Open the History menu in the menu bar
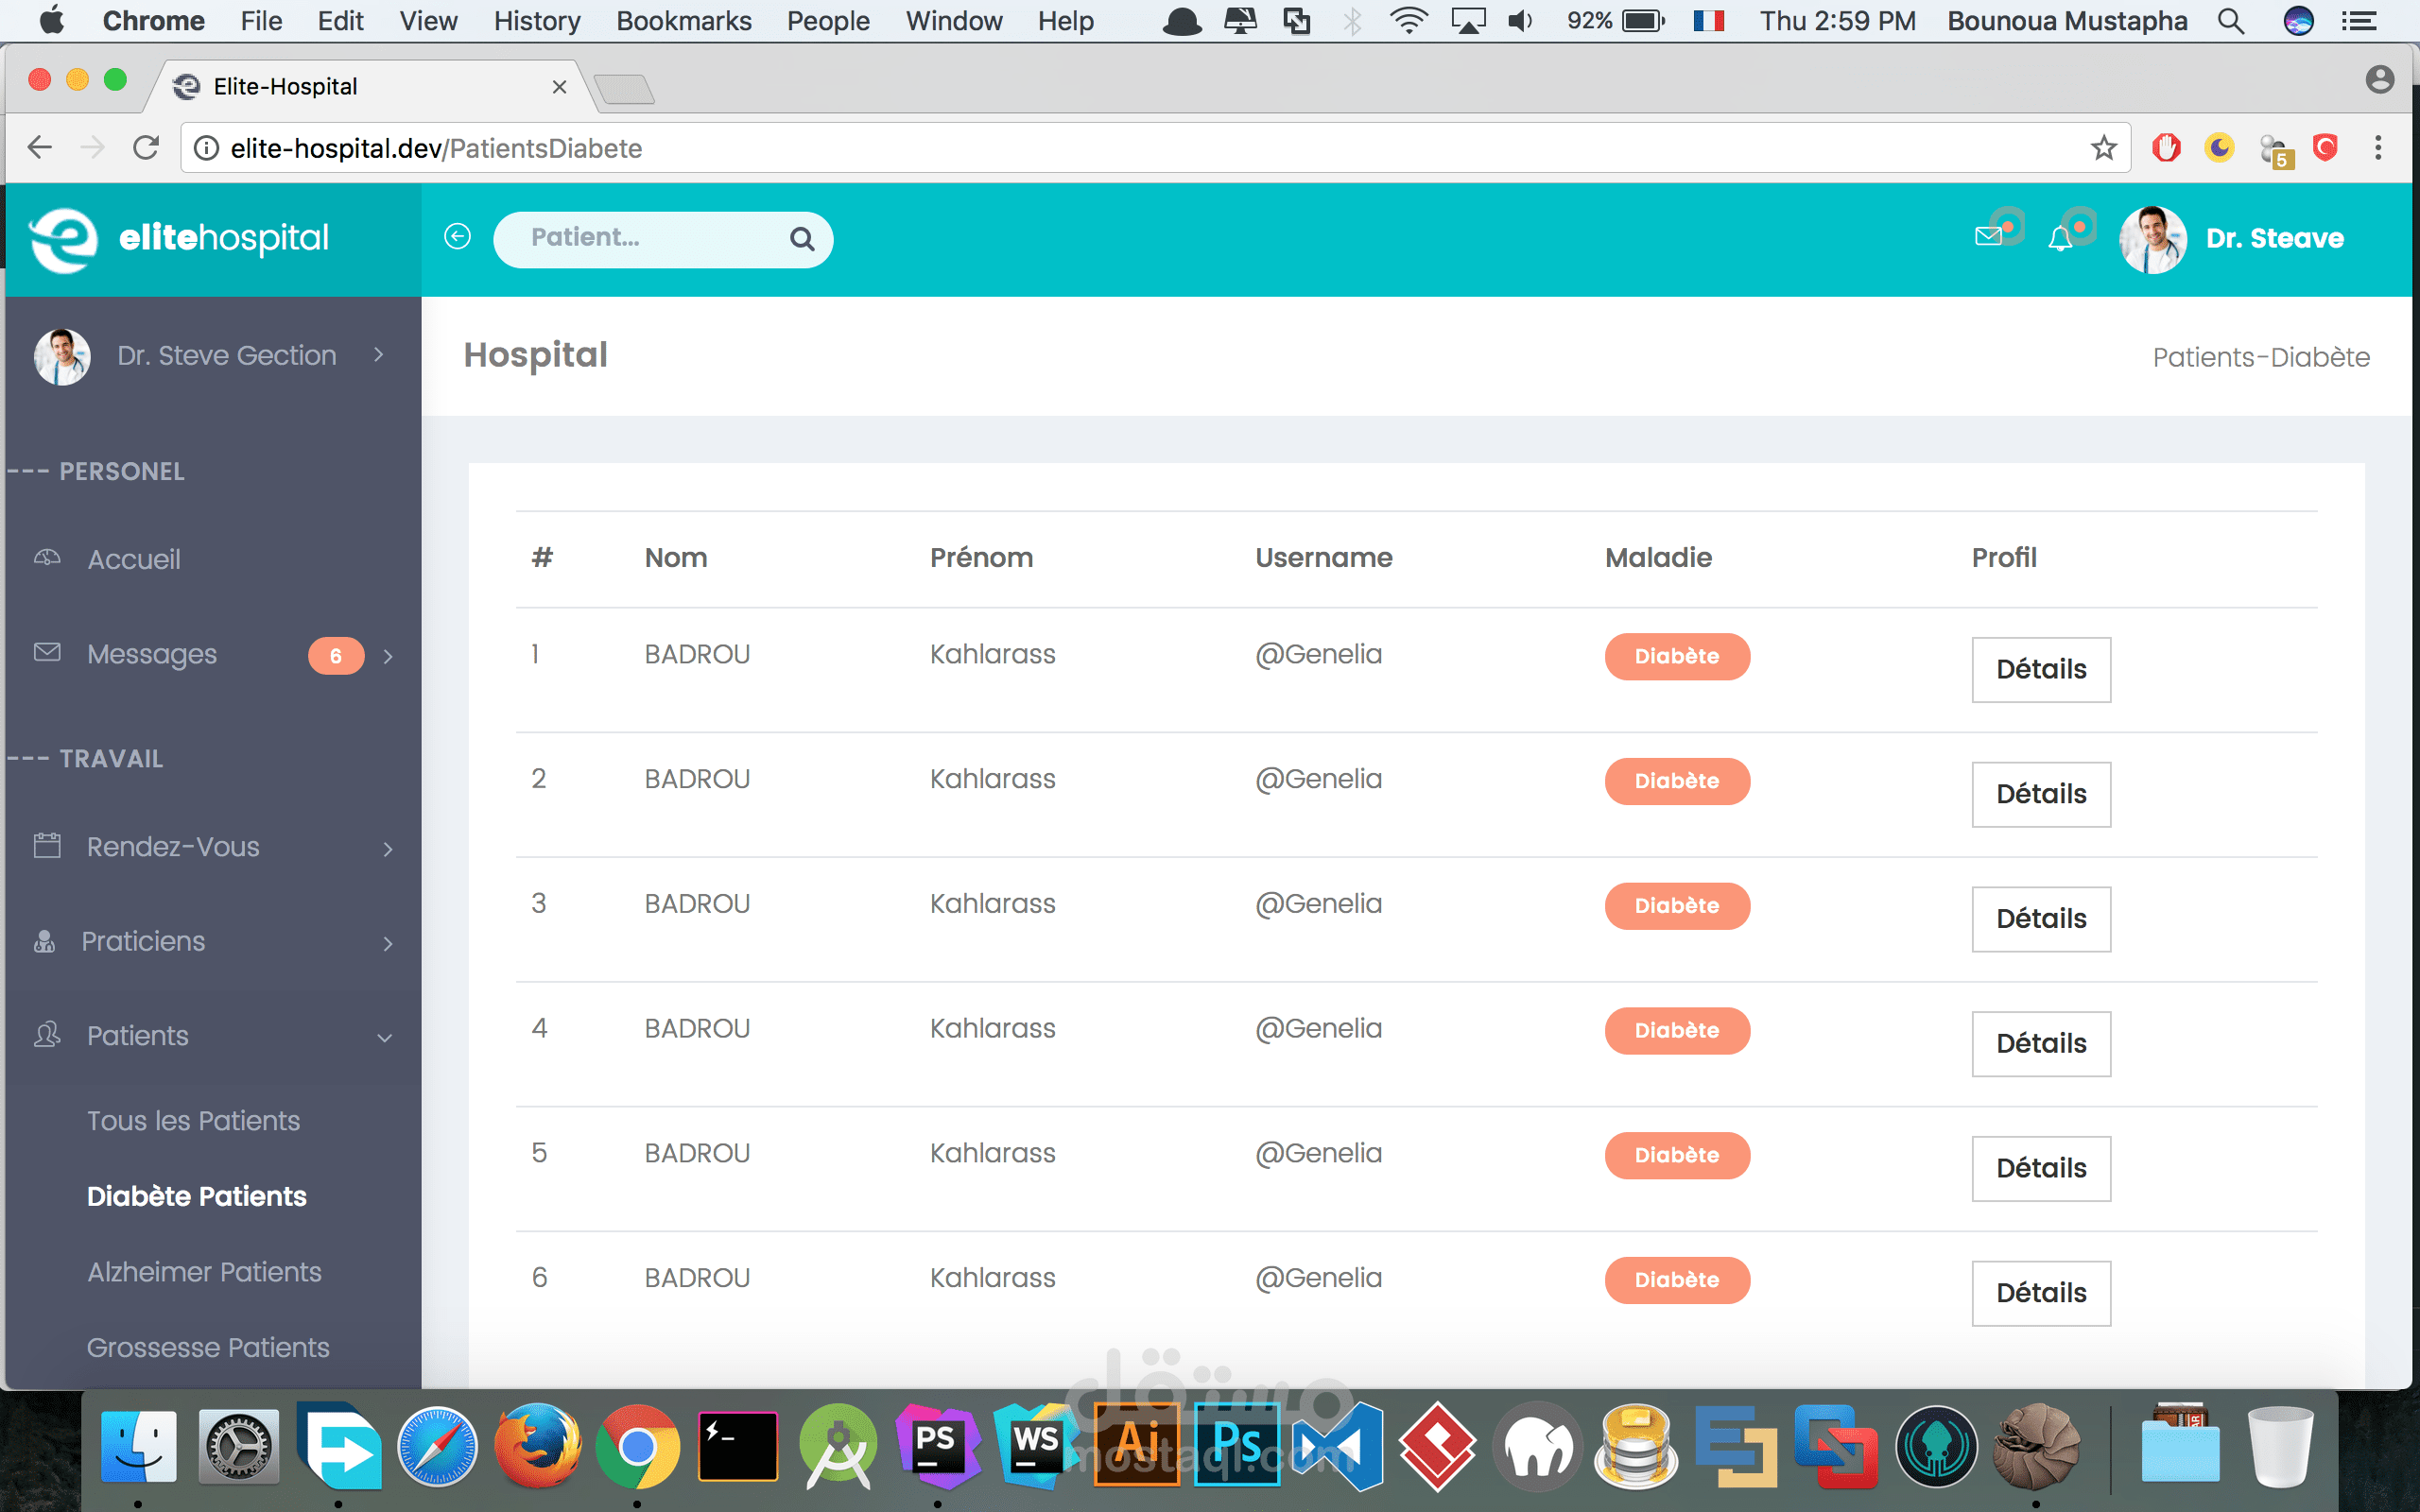Image resolution: width=2420 pixels, height=1512 pixels. [536, 21]
